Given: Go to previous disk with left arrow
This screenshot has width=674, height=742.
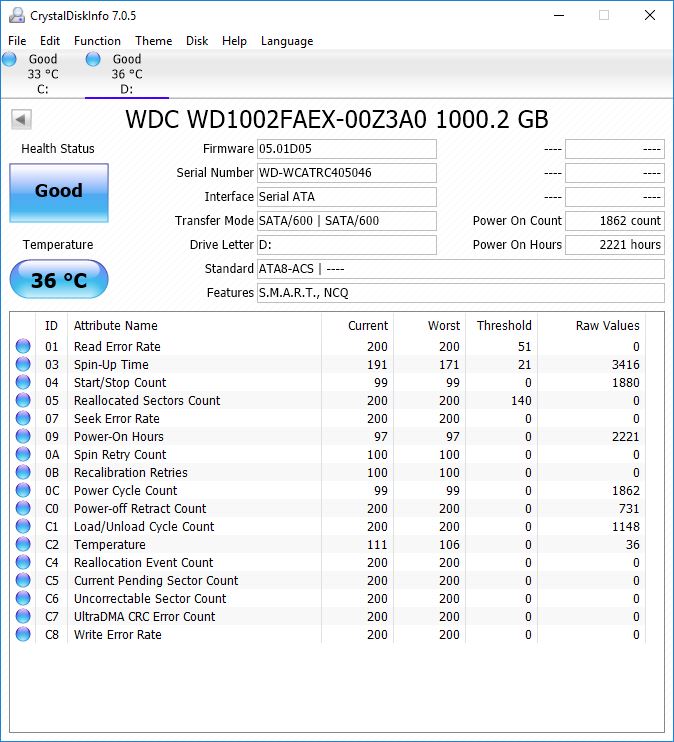Looking at the screenshot, I should tap(21, 120).
